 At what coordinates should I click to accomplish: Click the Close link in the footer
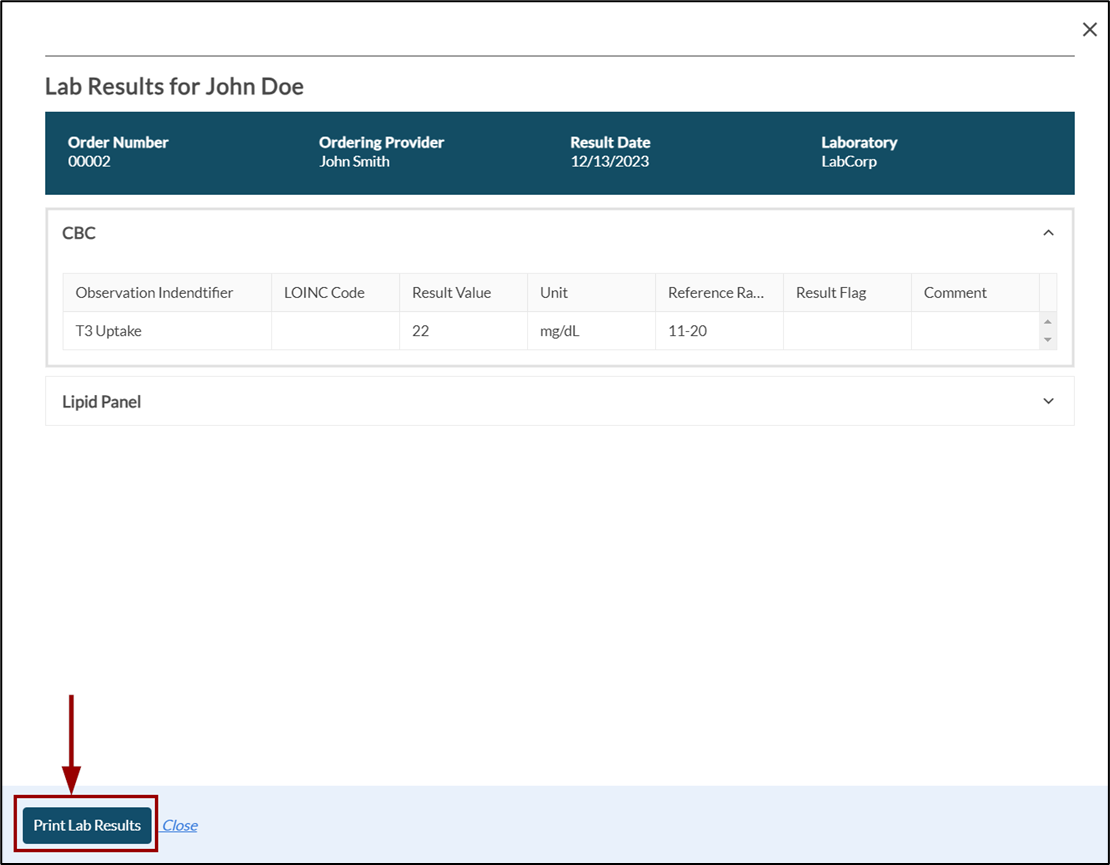[x=180, y=825]
